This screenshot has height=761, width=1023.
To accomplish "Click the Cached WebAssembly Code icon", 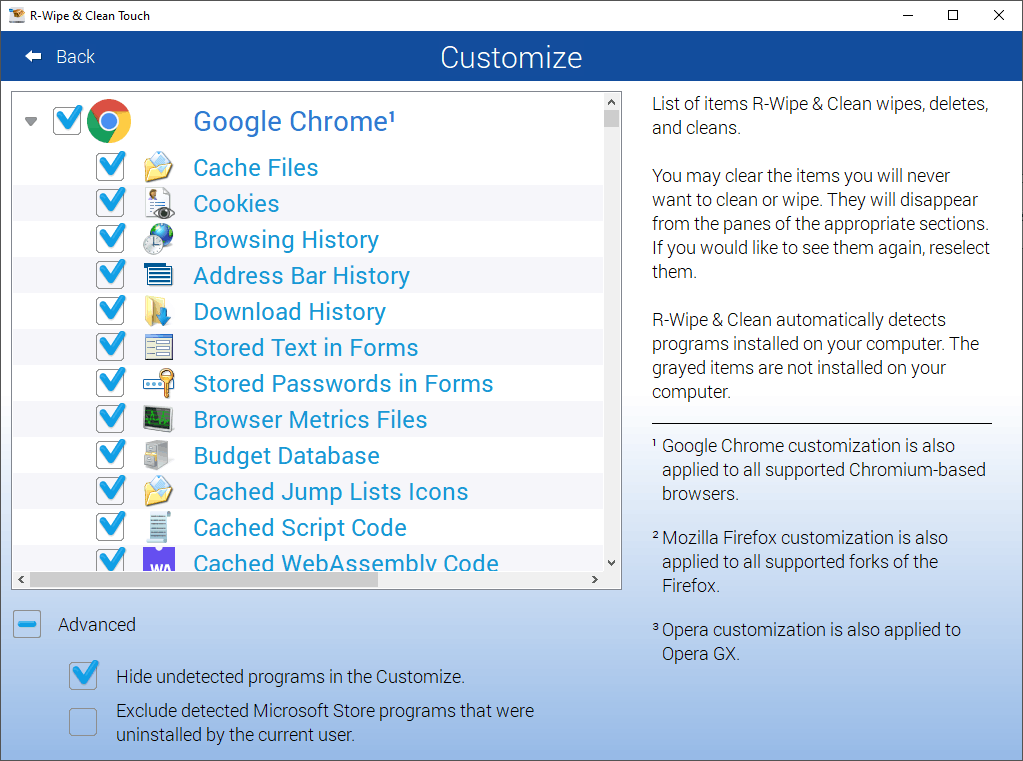I will pos(159,559).
